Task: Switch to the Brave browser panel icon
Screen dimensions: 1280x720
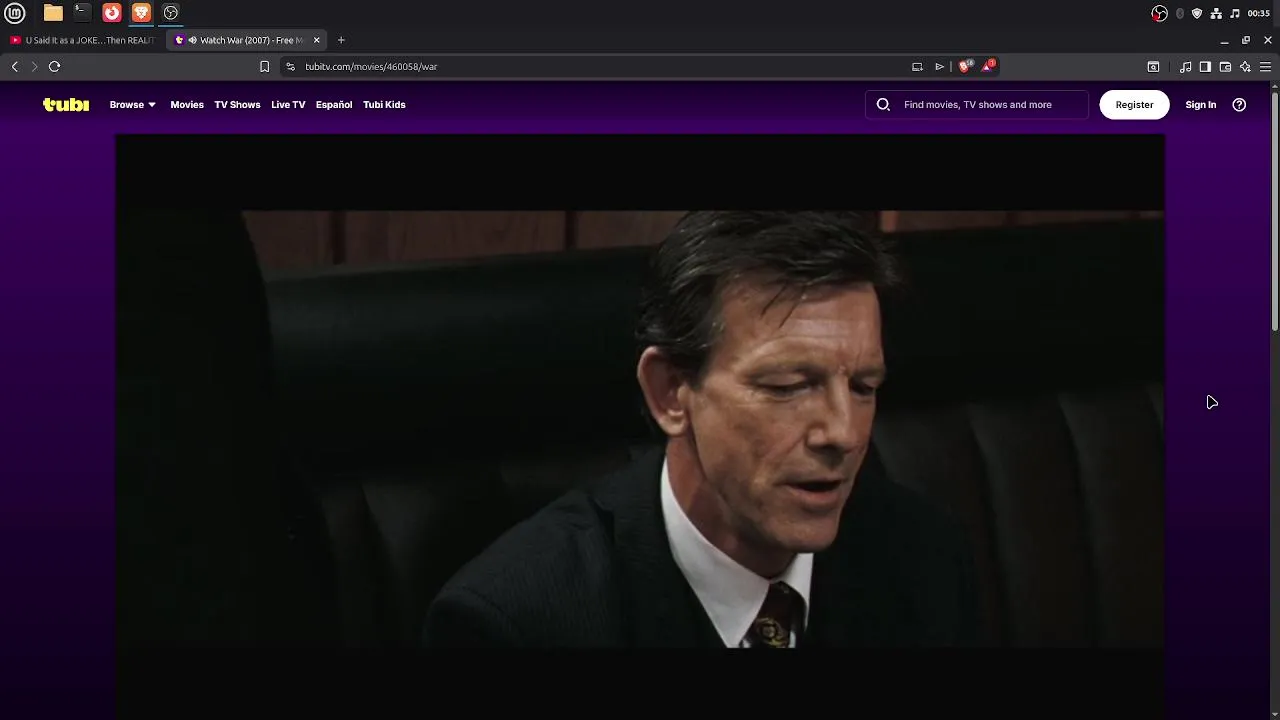Action: (141, 13)
